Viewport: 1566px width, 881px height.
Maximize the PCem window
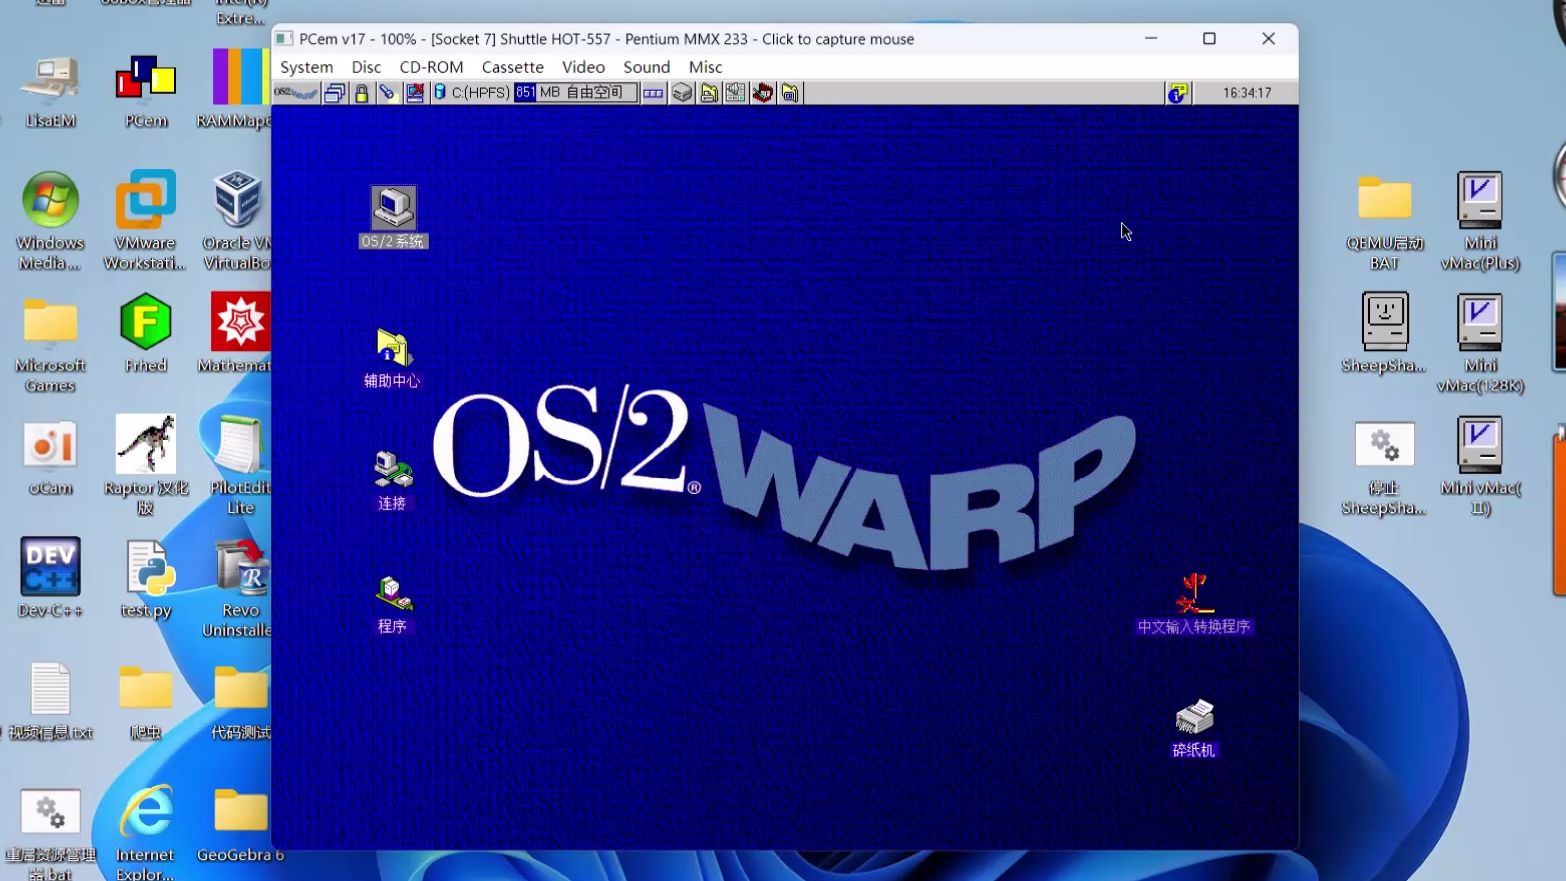(x=1209, y=39)
